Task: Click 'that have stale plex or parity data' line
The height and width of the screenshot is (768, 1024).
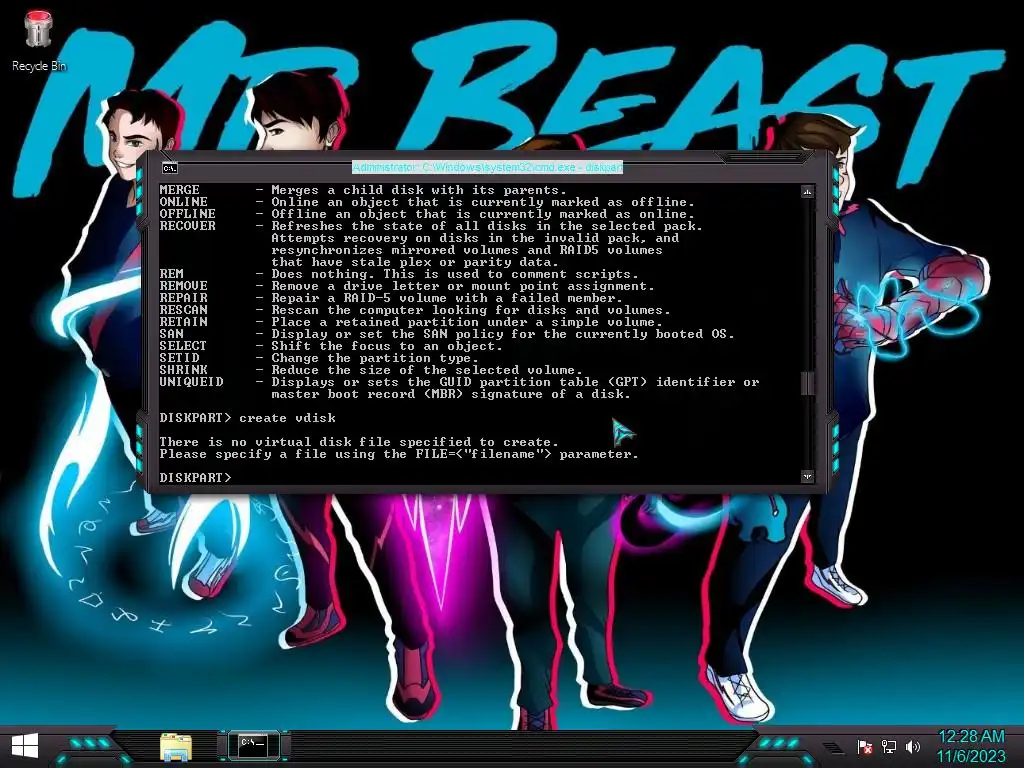Action: 415,262
